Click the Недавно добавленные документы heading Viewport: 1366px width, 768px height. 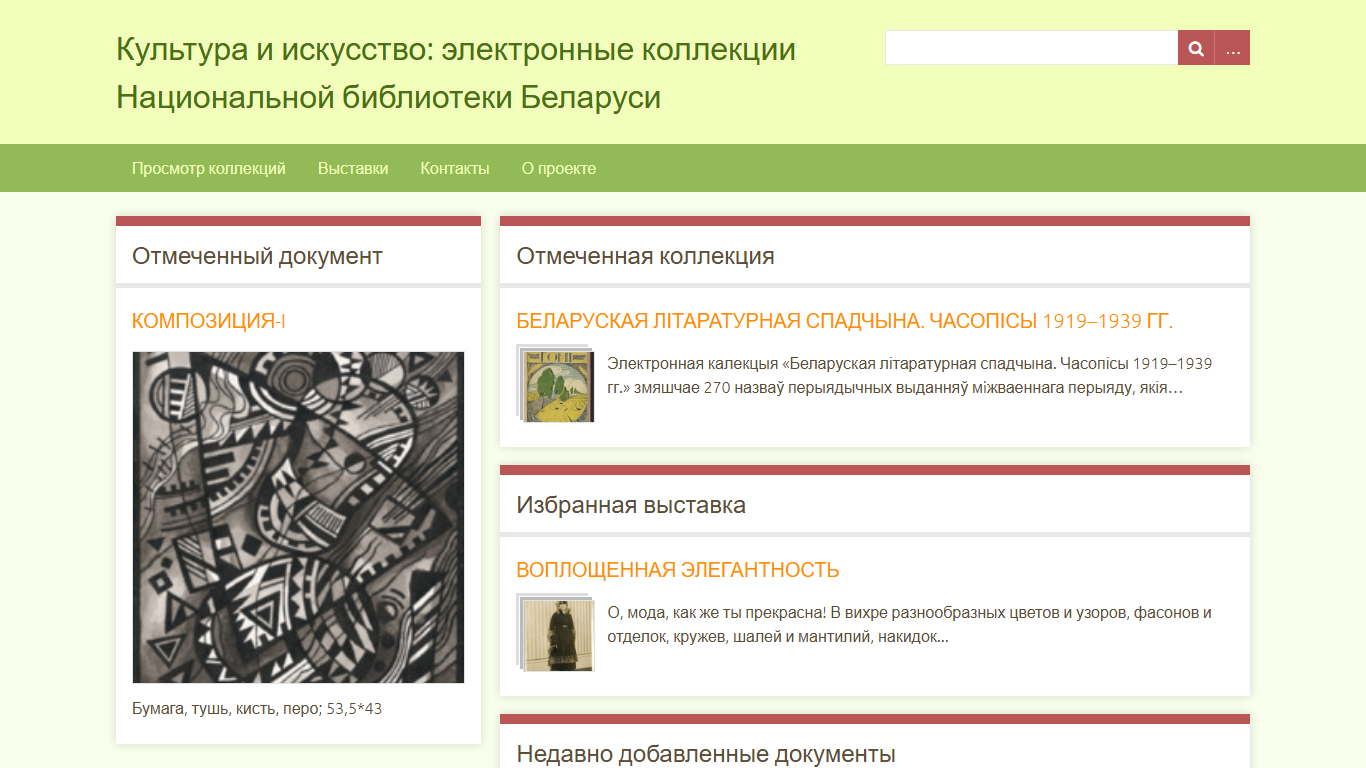click(x=706, y=754)
